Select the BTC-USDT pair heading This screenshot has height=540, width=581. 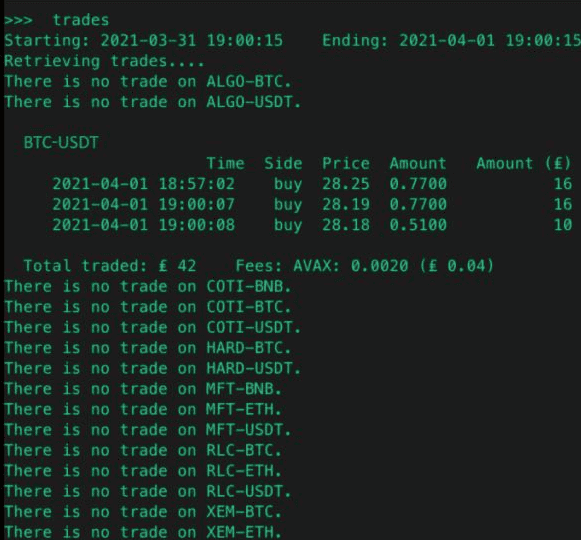(x=61, y=143)
